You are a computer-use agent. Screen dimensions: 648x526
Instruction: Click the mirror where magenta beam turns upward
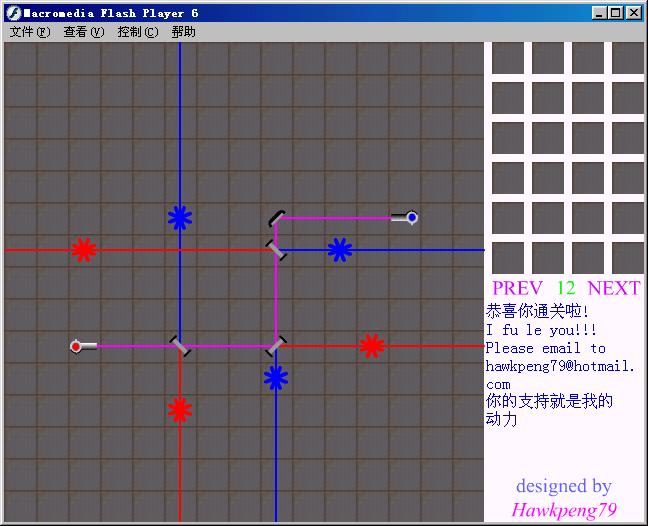(276, 346)
